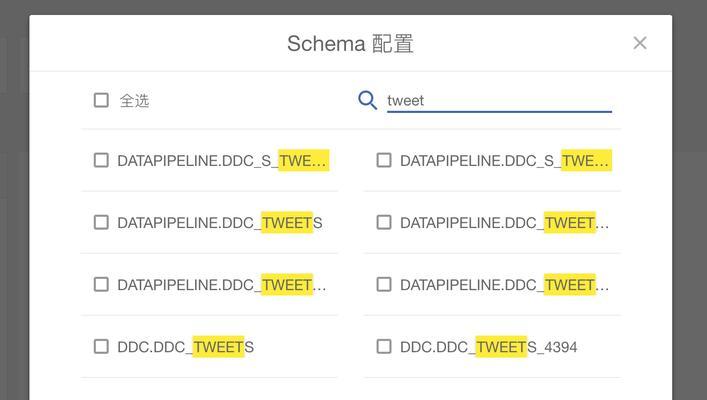Enable the DDC.DDC_TWEETS checkbox

click(x=101, y=347)
